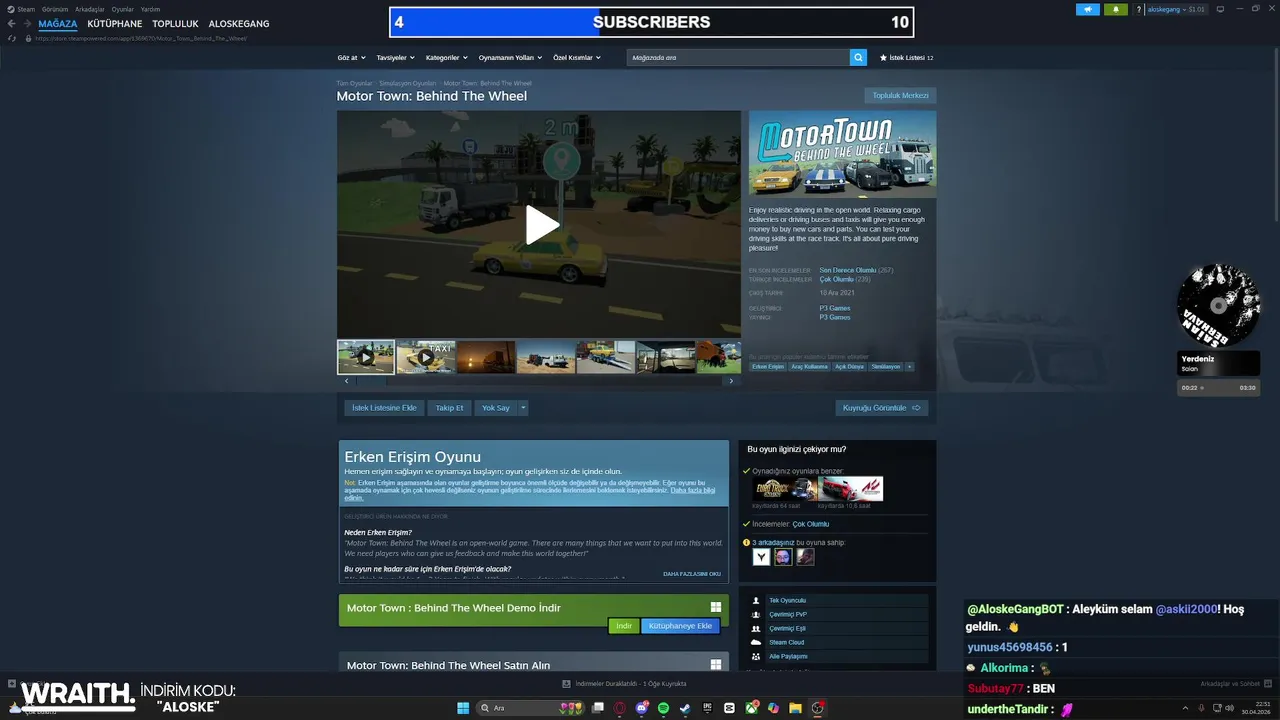Open the second friend avatar who owns game
The width and height of the screenshot is (1280, 720).
(783, 557)
